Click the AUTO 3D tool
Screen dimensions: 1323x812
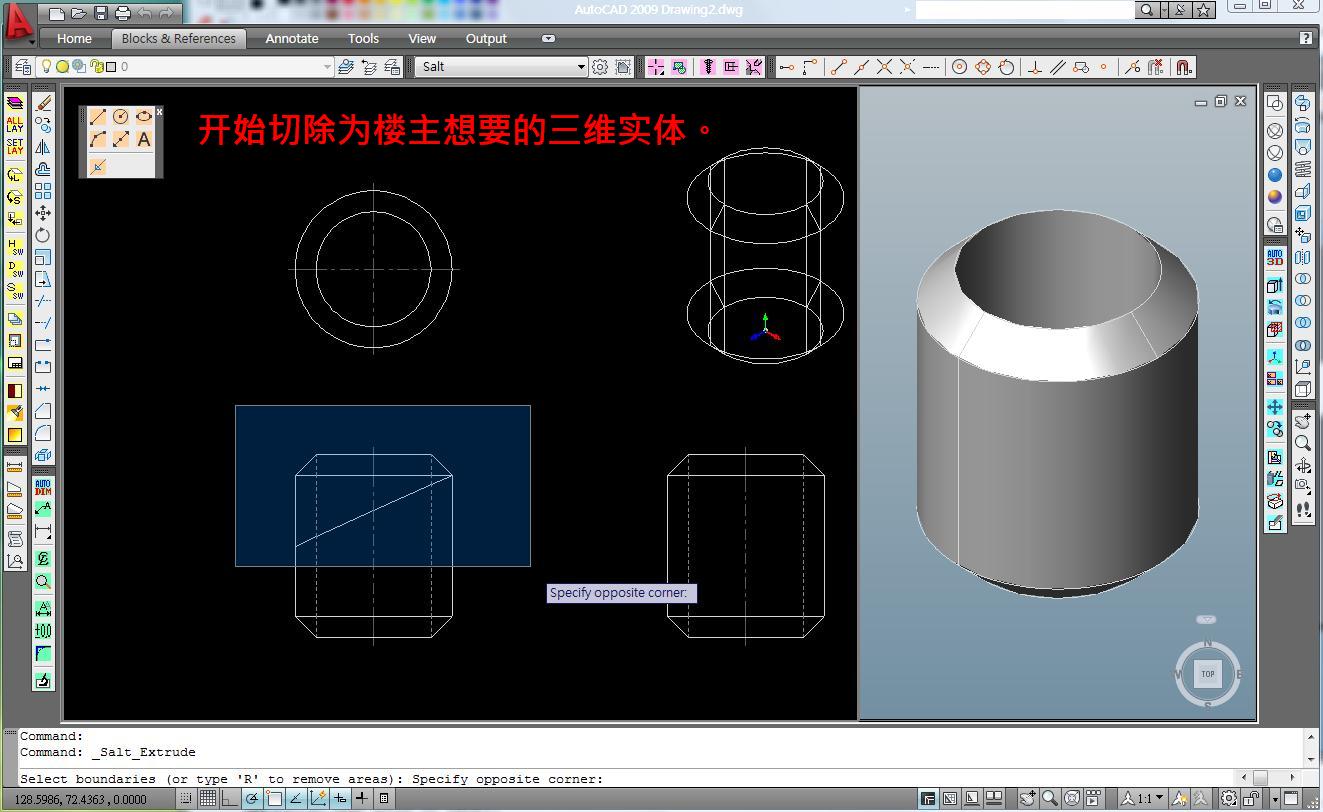point(1275,257)
